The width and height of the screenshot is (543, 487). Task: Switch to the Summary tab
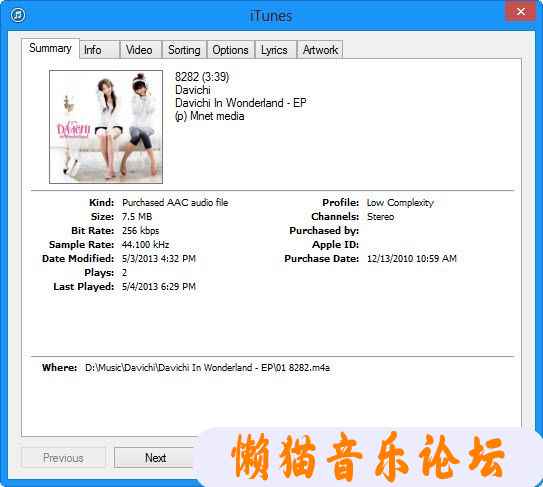(50, 48)
